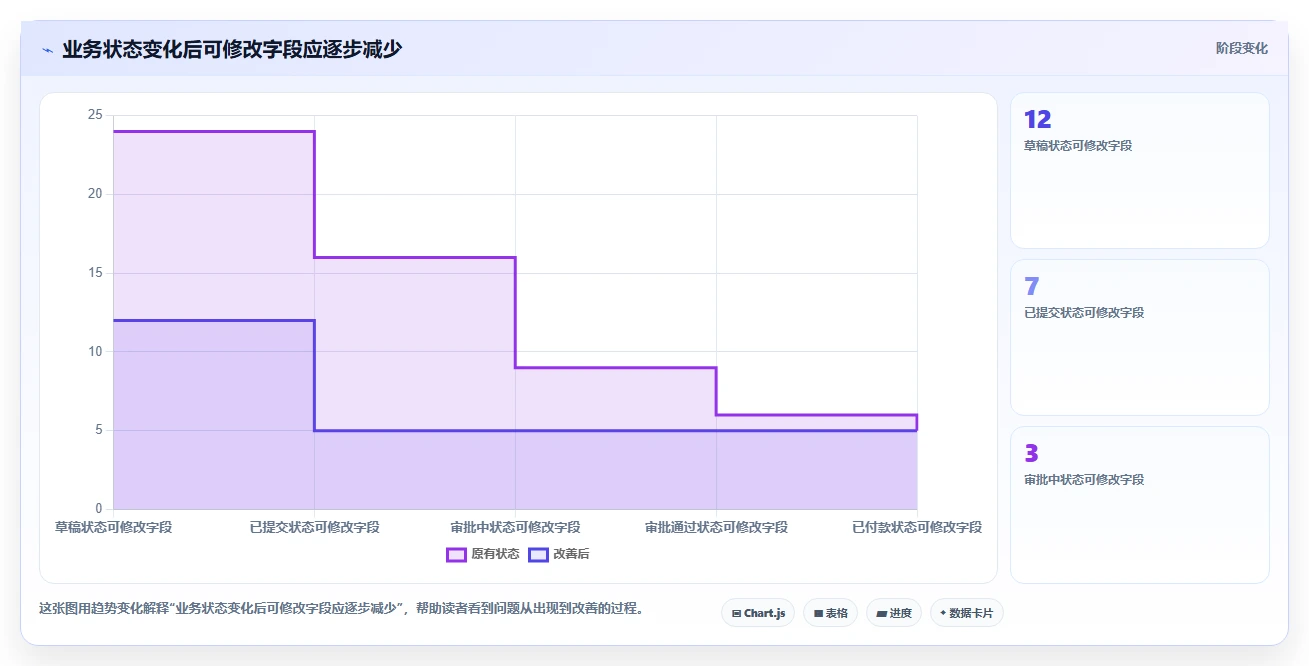The height and width of the screenshot is (666, 1309).
Task: Click the chart description text below the chart
Action: pyautogui.click(x=342, y=608)
